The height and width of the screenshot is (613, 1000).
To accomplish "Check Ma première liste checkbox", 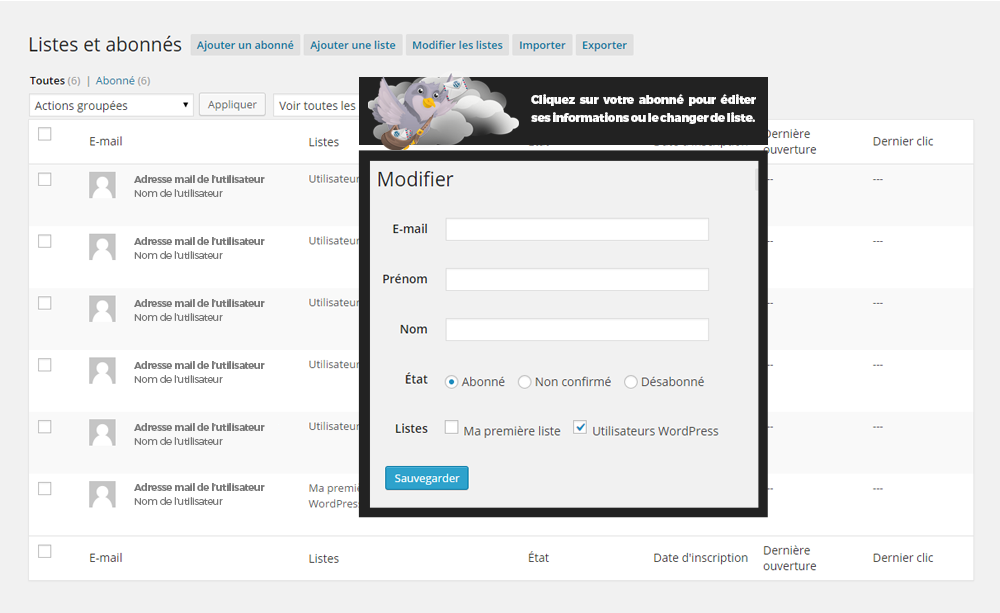I will coord(452,427).
